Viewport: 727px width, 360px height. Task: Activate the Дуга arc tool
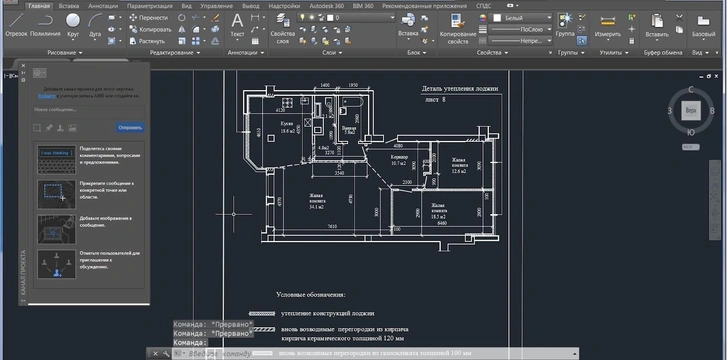[95, 25]
